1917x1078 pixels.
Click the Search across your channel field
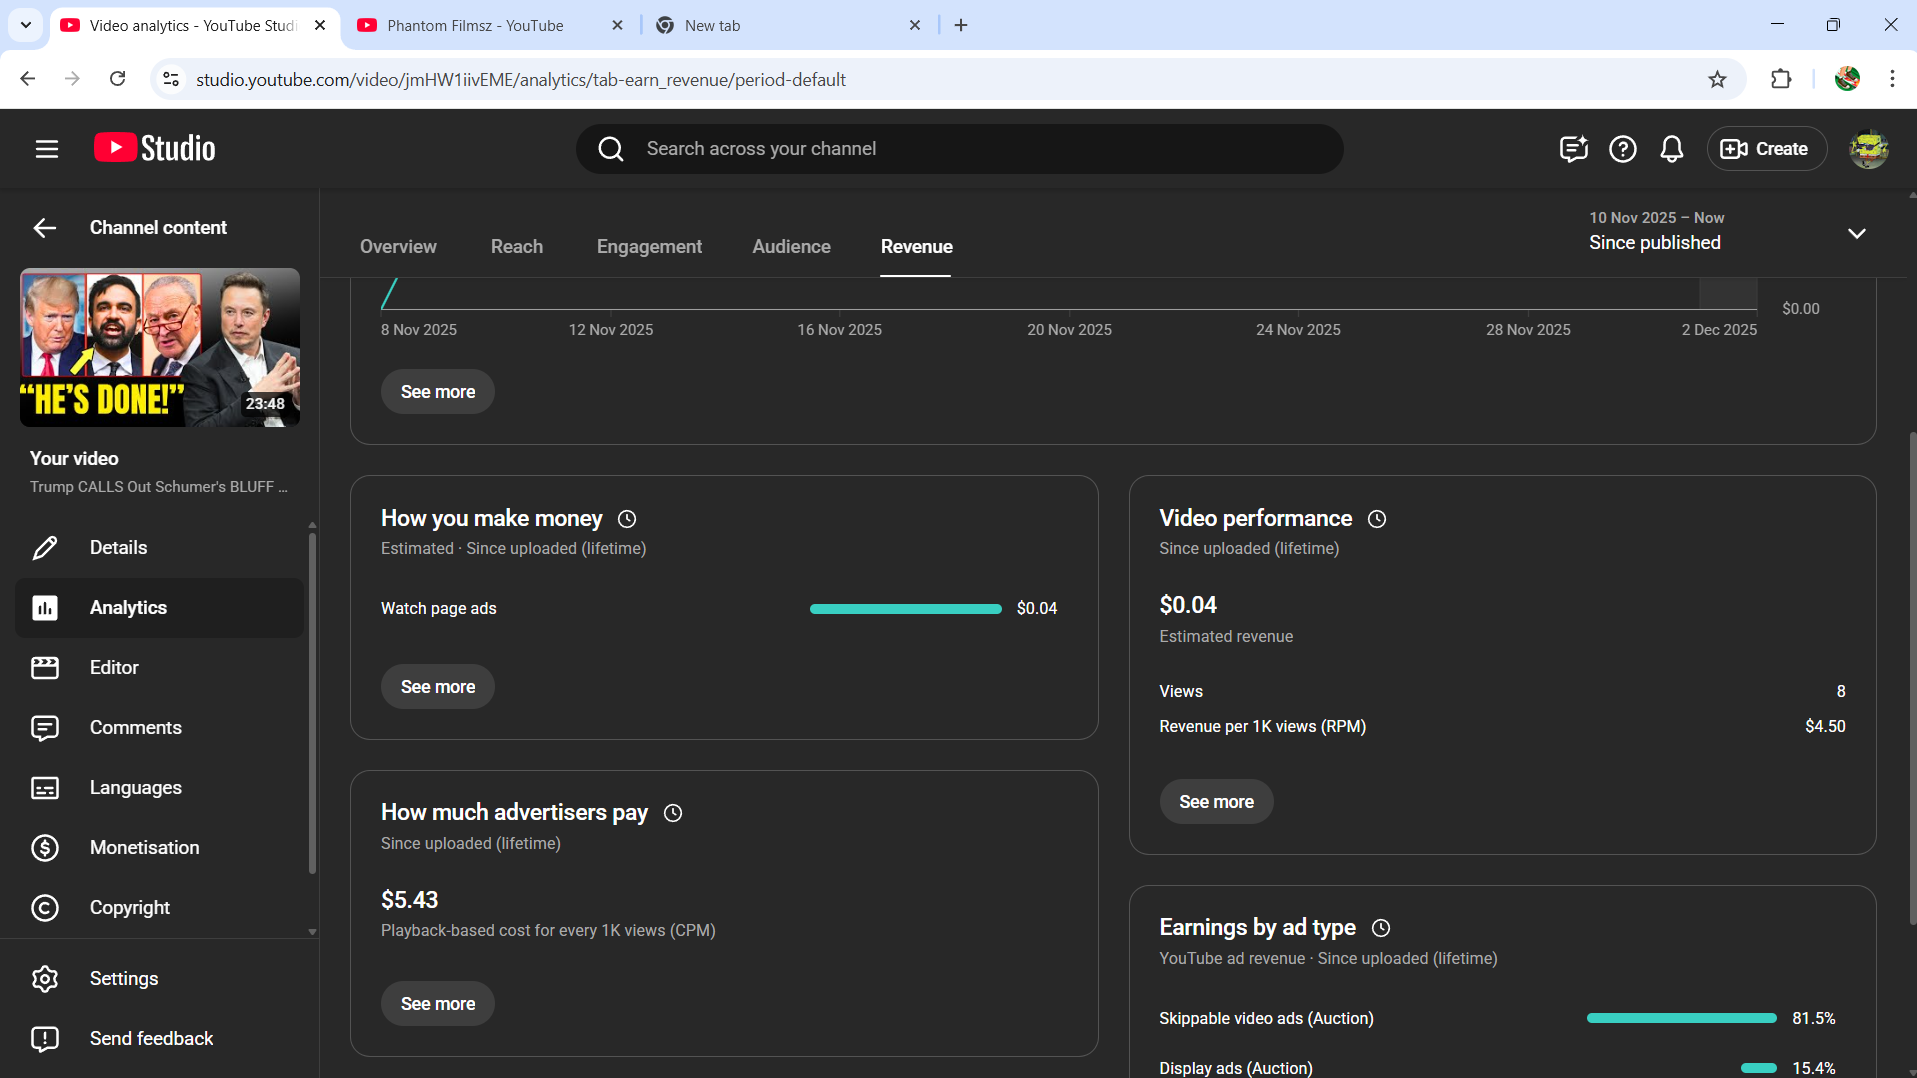coord(960,149)
